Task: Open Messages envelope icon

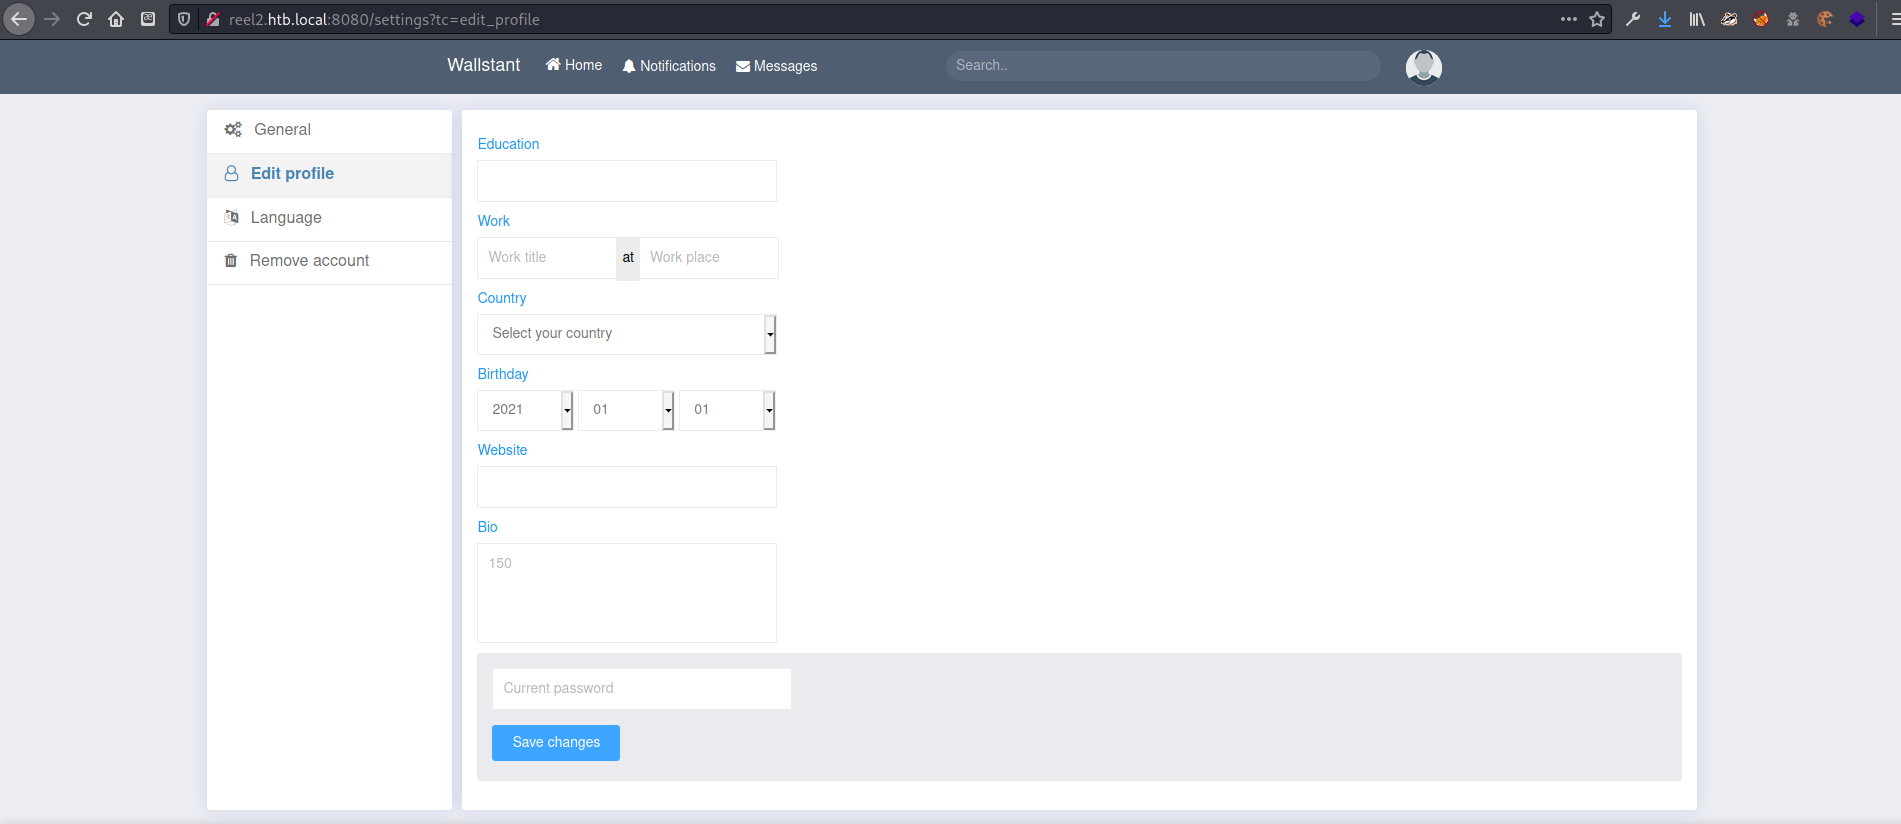Action: (743, 67)
